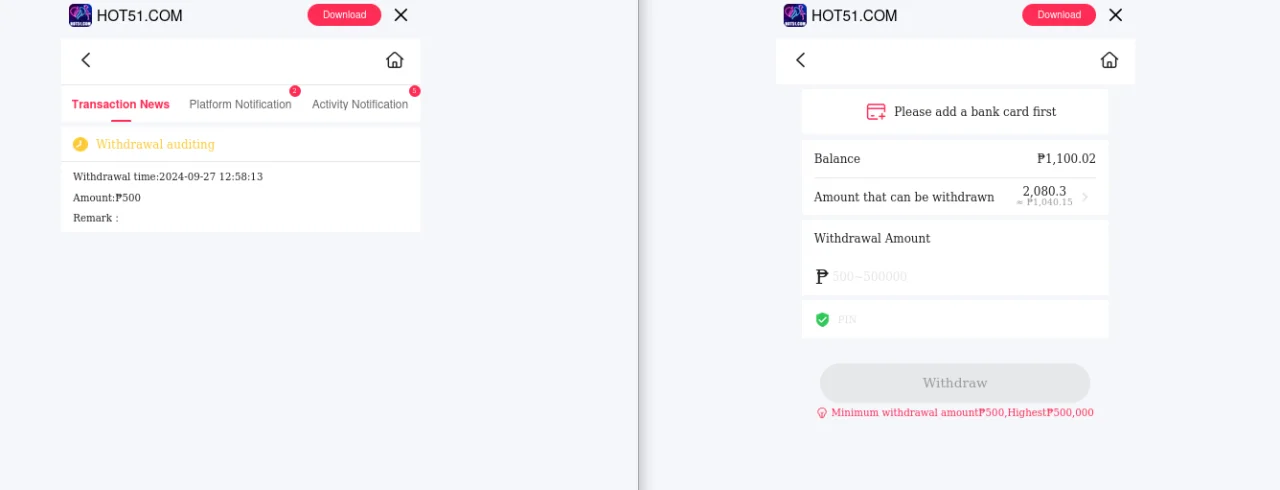This screenshot has width=1280, height=490.
Task: Select the Transaction News tab
Action: 121,104
